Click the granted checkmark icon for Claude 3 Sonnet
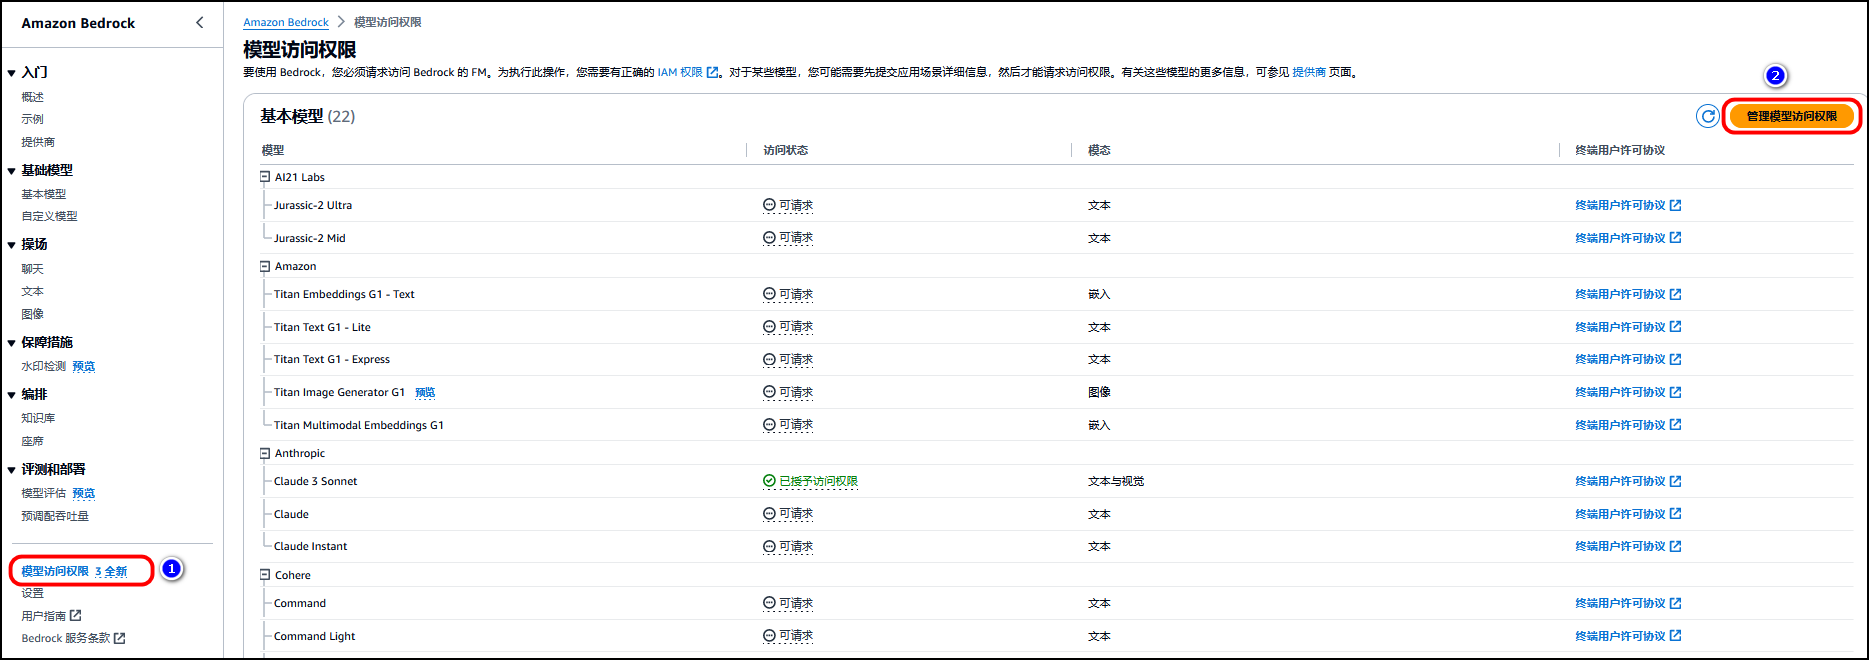1869x660 pixels. point(769,481)
